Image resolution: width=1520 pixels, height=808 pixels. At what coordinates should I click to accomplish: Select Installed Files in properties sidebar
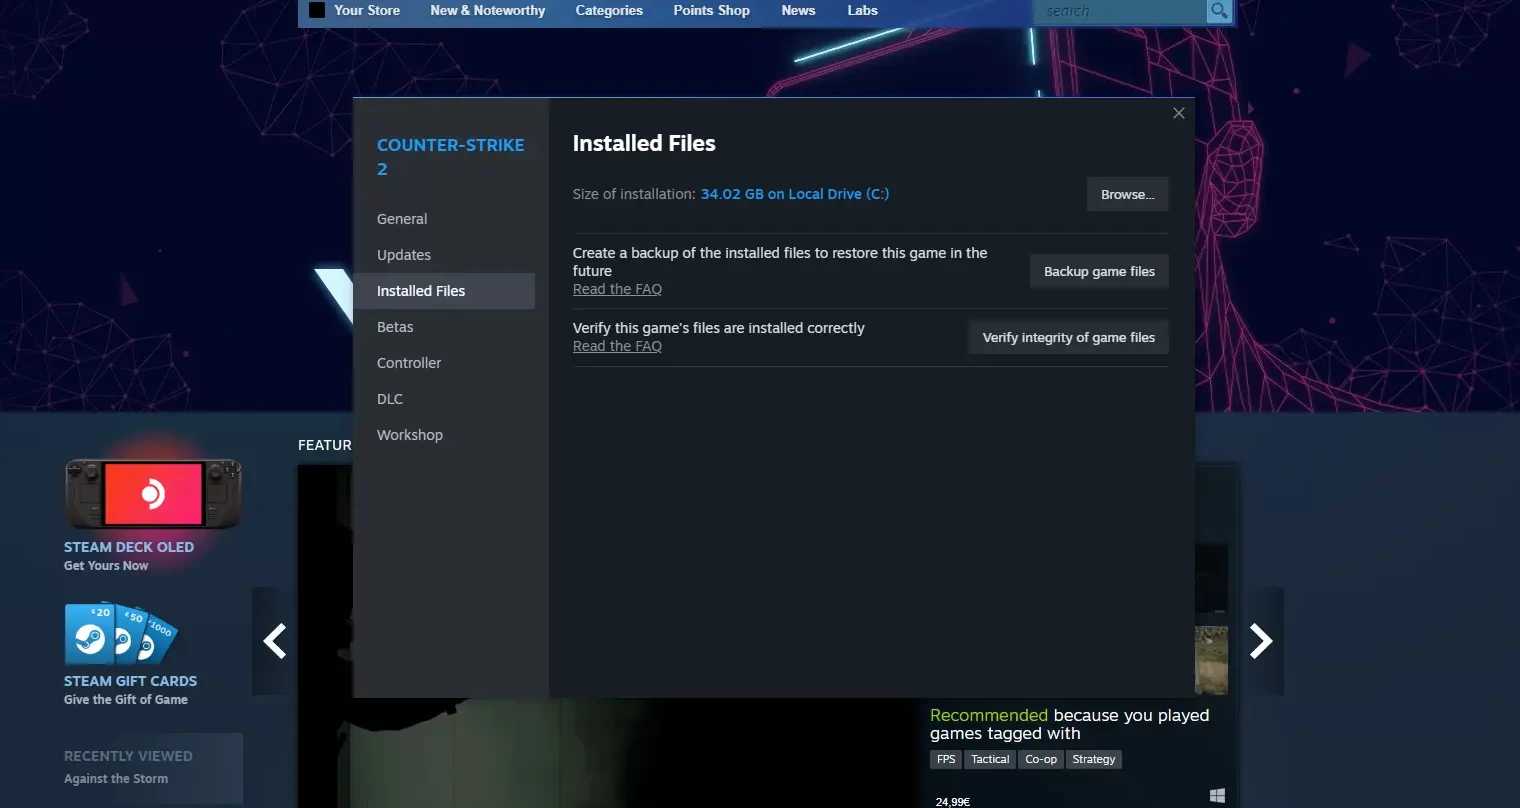444,291
